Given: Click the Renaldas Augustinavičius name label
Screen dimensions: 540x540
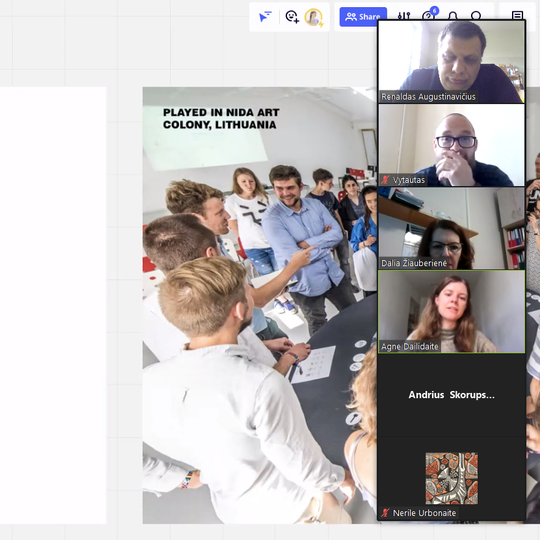Looking at the screenshot, I should pos(428,97).
